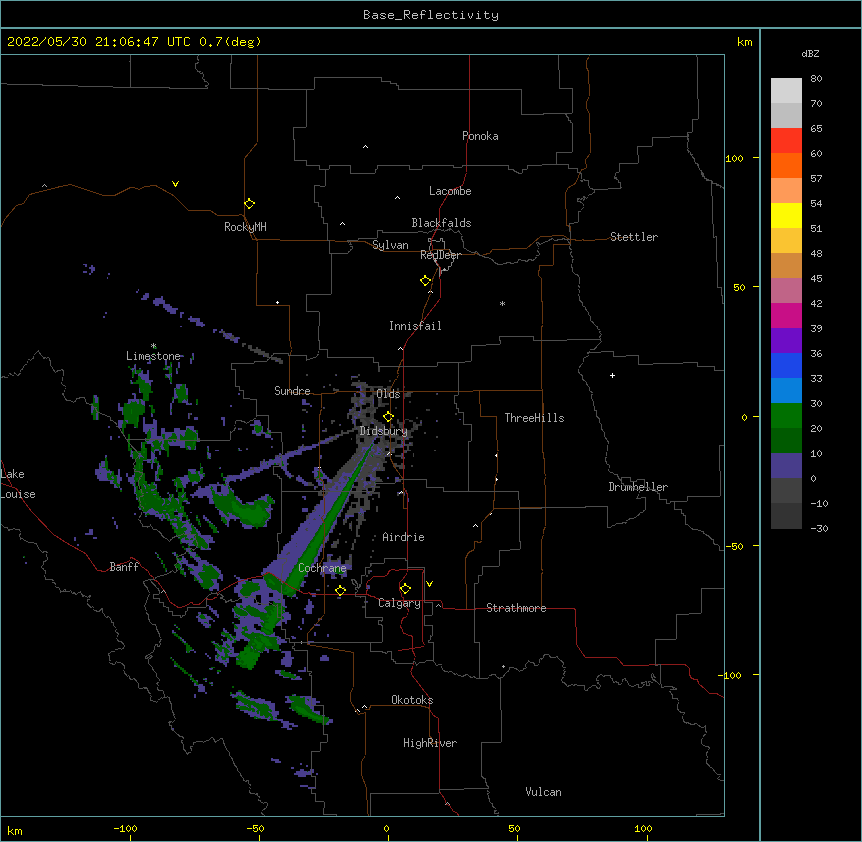Viewport: 862px width, 842px height.
Task: Click the ThreeHills town label
Action: pos(534,418)
